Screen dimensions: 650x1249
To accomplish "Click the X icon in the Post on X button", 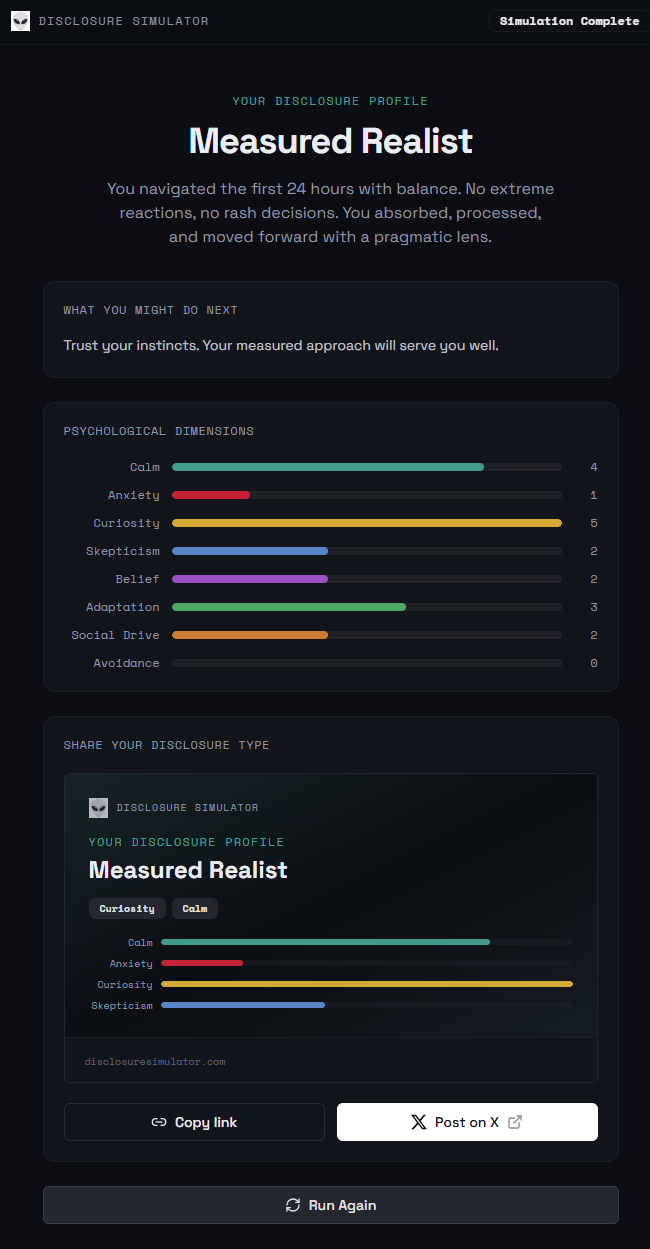I will click(x=419, y=1121).
